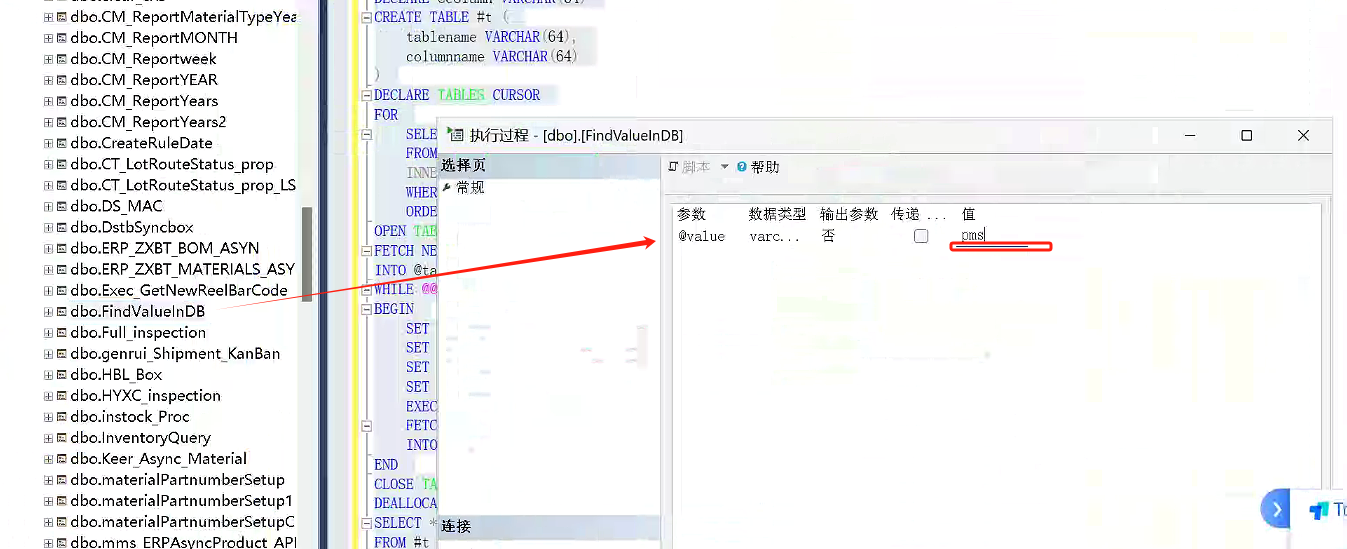Screen dimensions: 1347x549
Task: Click the execute procedure dialog title icon
Action: click(457, 135)
